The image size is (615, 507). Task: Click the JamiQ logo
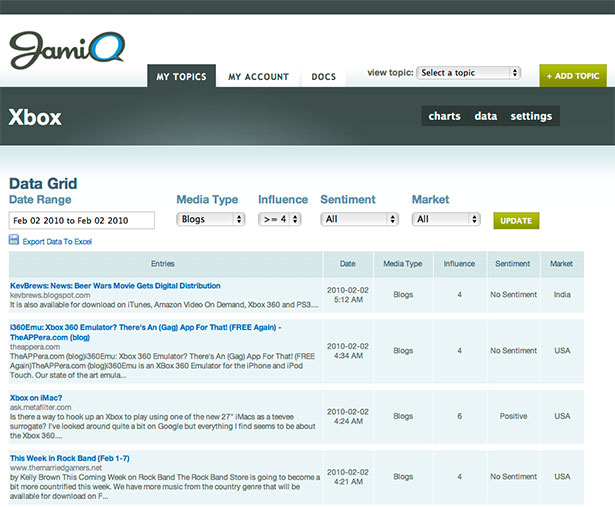[x=67, y=50]
